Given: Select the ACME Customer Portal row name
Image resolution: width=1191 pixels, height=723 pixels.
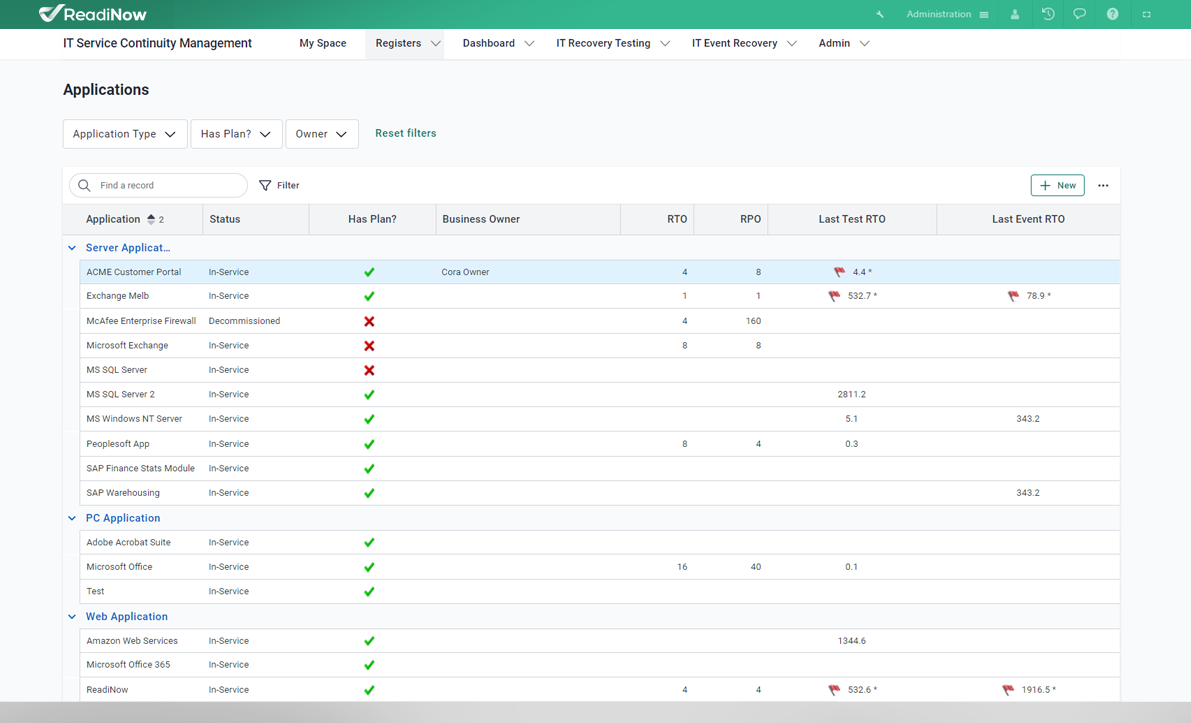Looking at the screenshot, I should pyautogui.click(x=134, y=272).
